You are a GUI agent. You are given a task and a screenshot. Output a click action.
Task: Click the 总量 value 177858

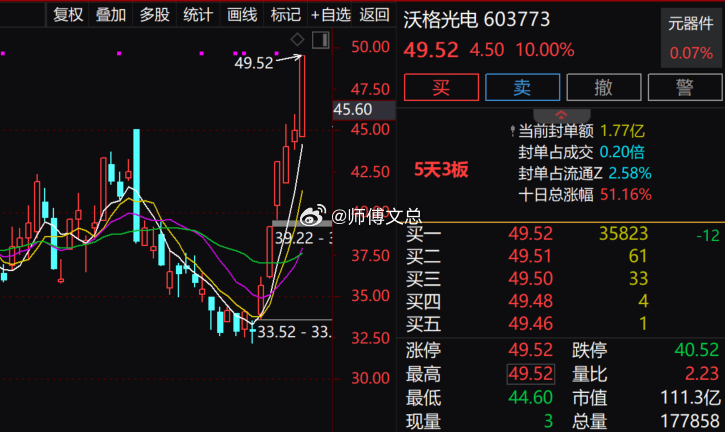(x=690, y=421)
